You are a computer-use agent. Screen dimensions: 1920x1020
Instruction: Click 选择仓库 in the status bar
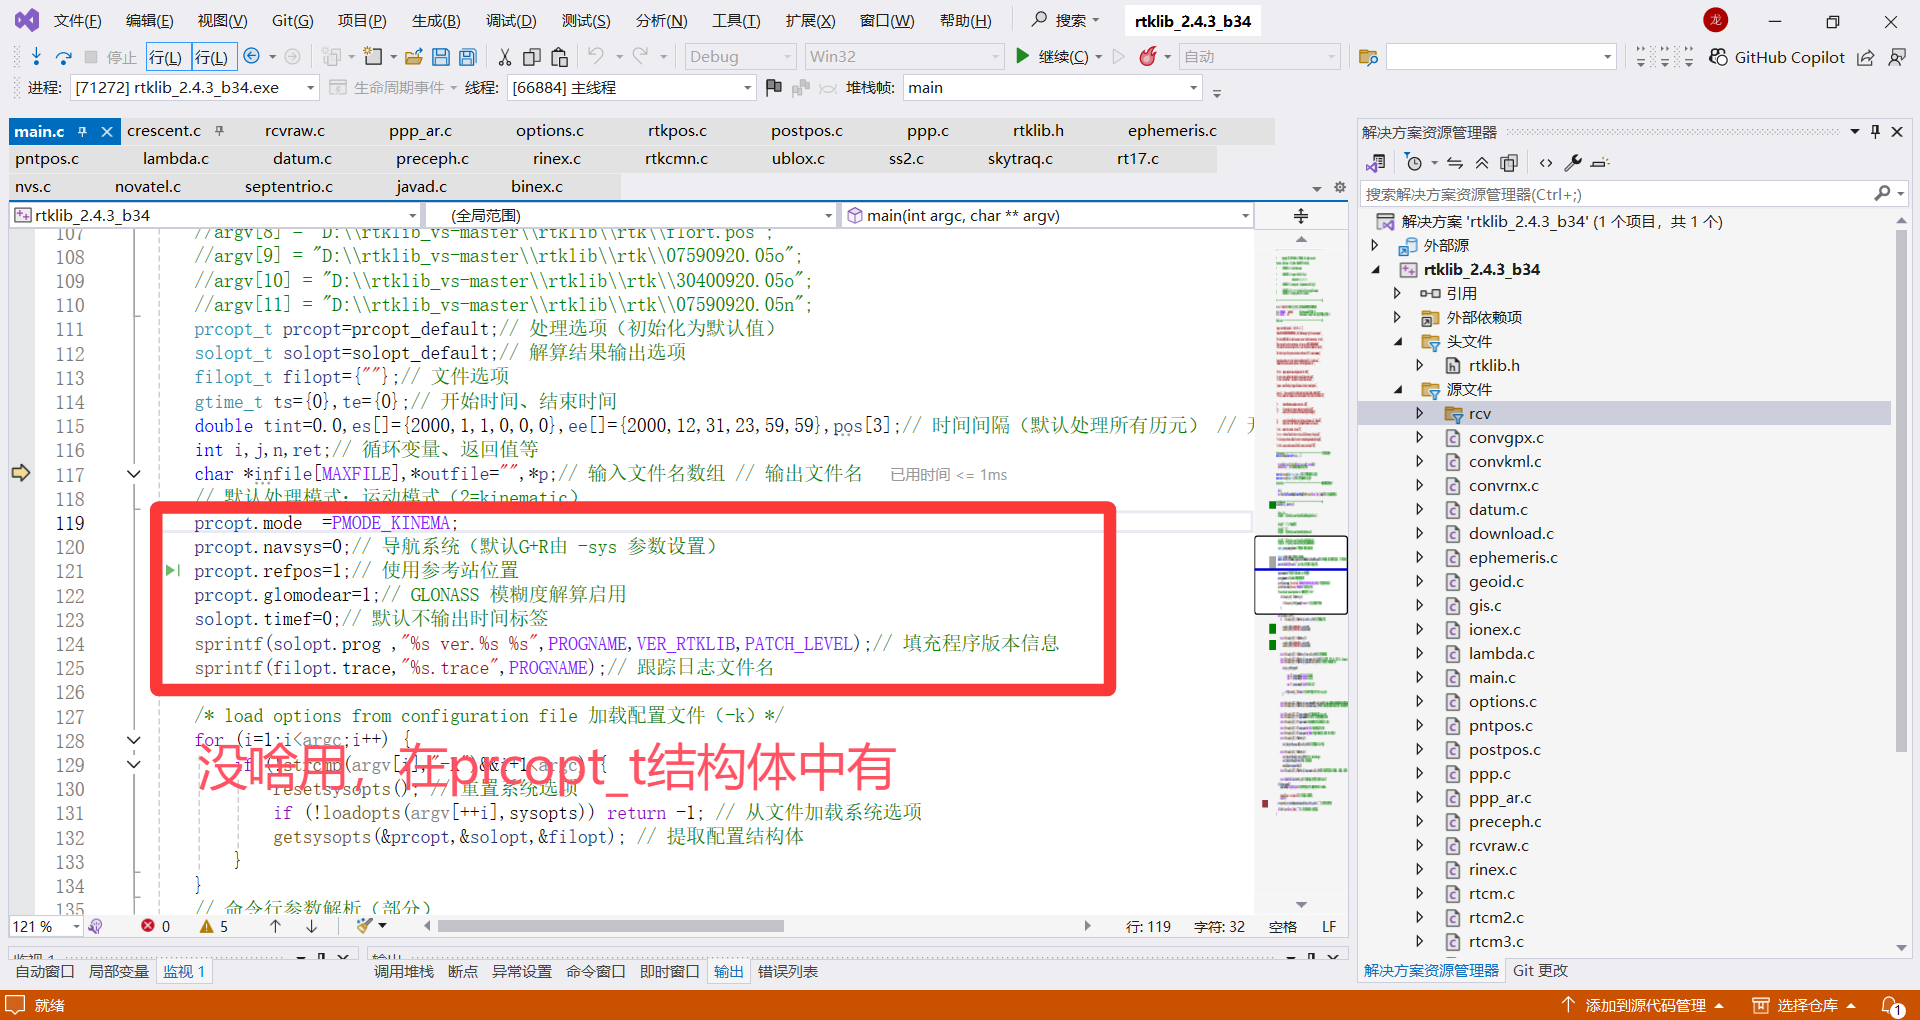pos(1805,1006)
